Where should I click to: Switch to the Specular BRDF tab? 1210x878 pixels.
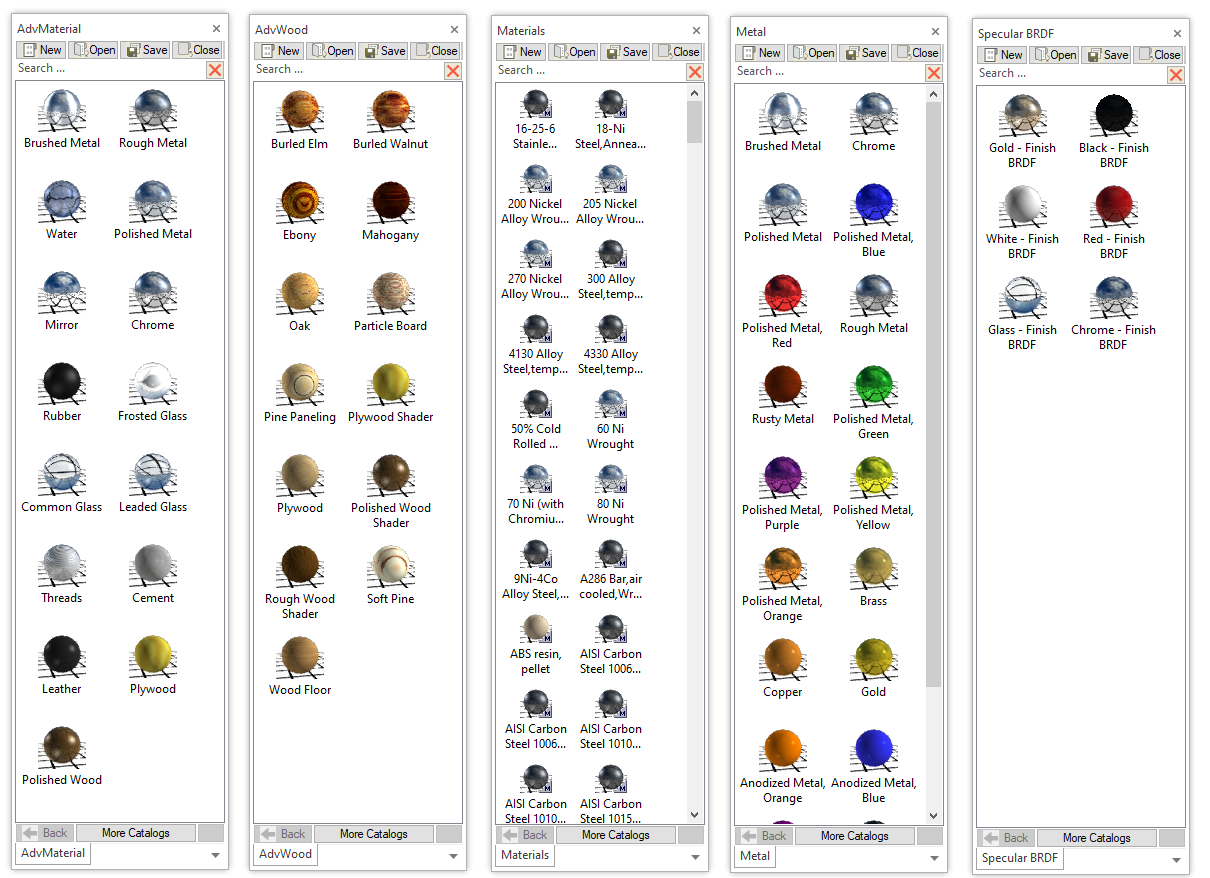click(1018, 858)
